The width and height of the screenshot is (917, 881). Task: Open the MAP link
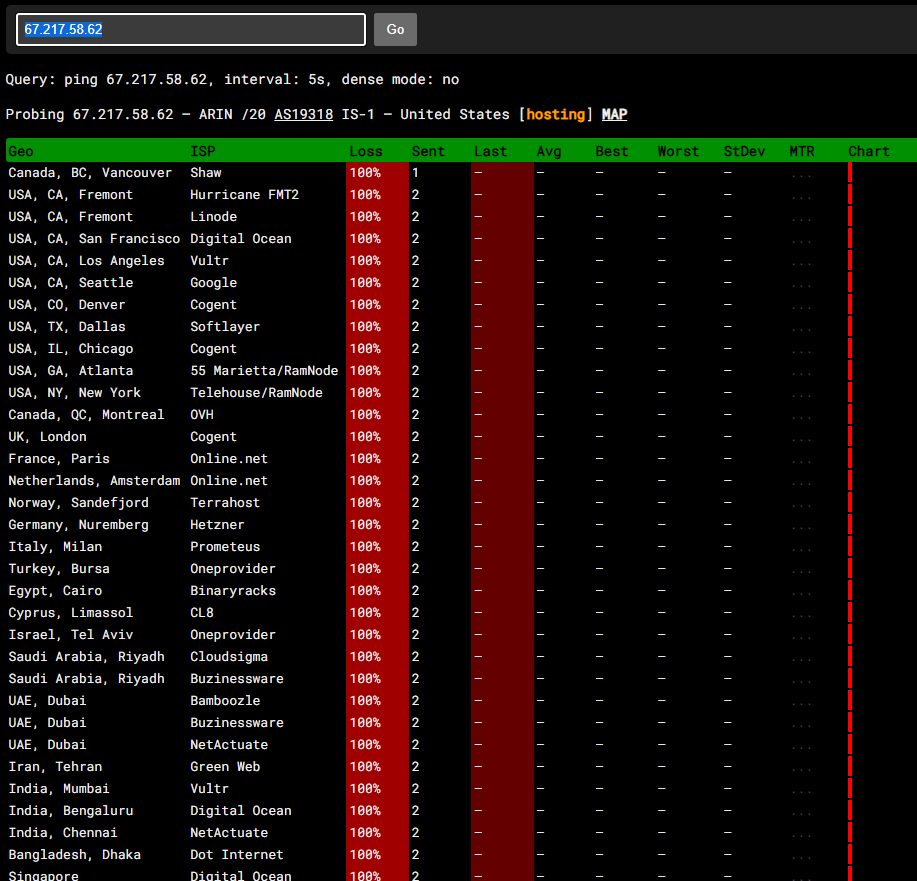point(614,115)
